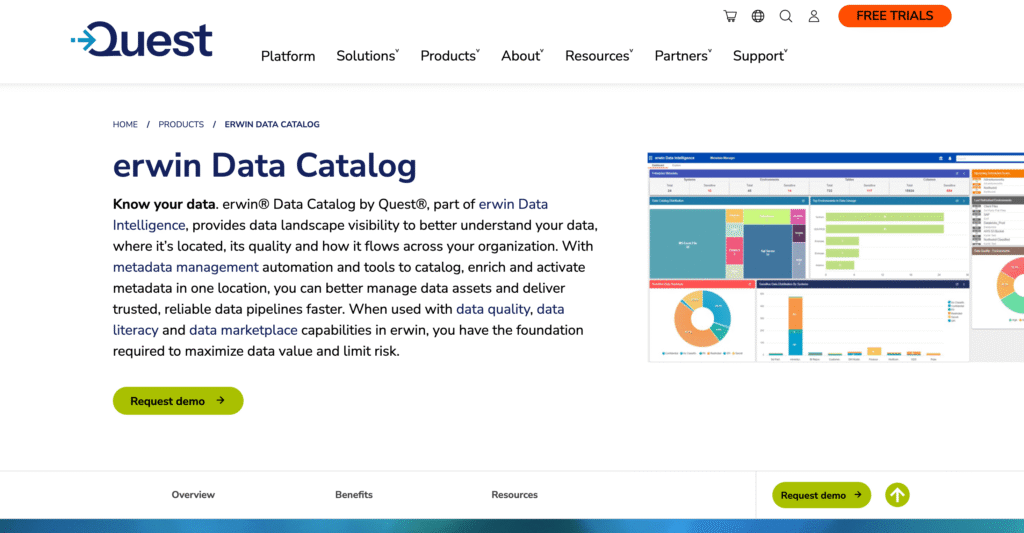This screenshot has width=1024, height=533.
Task: Click Request demo in bottom bar
Action: click(821, 495)
